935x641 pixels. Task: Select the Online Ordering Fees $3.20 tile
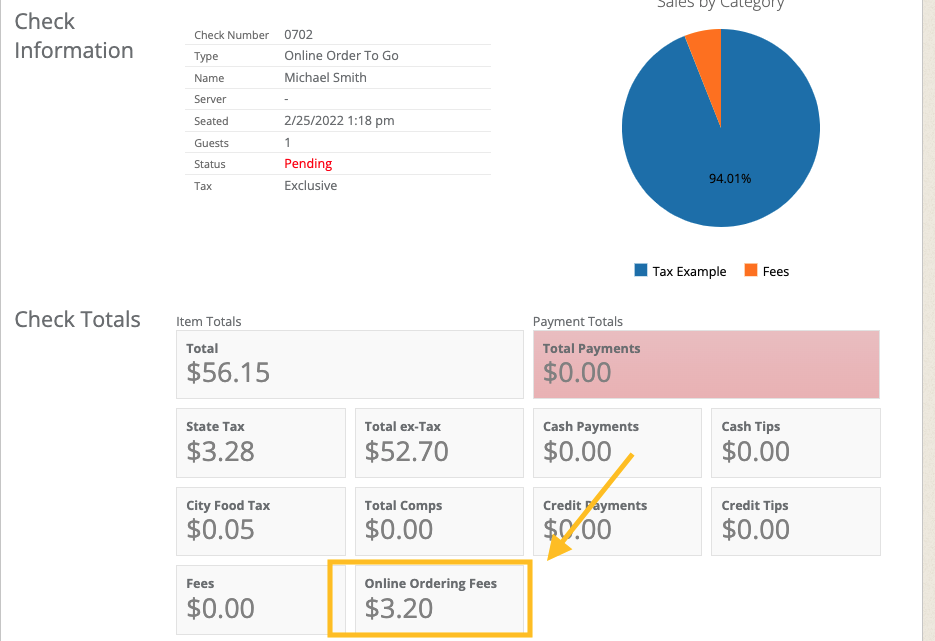439,600
